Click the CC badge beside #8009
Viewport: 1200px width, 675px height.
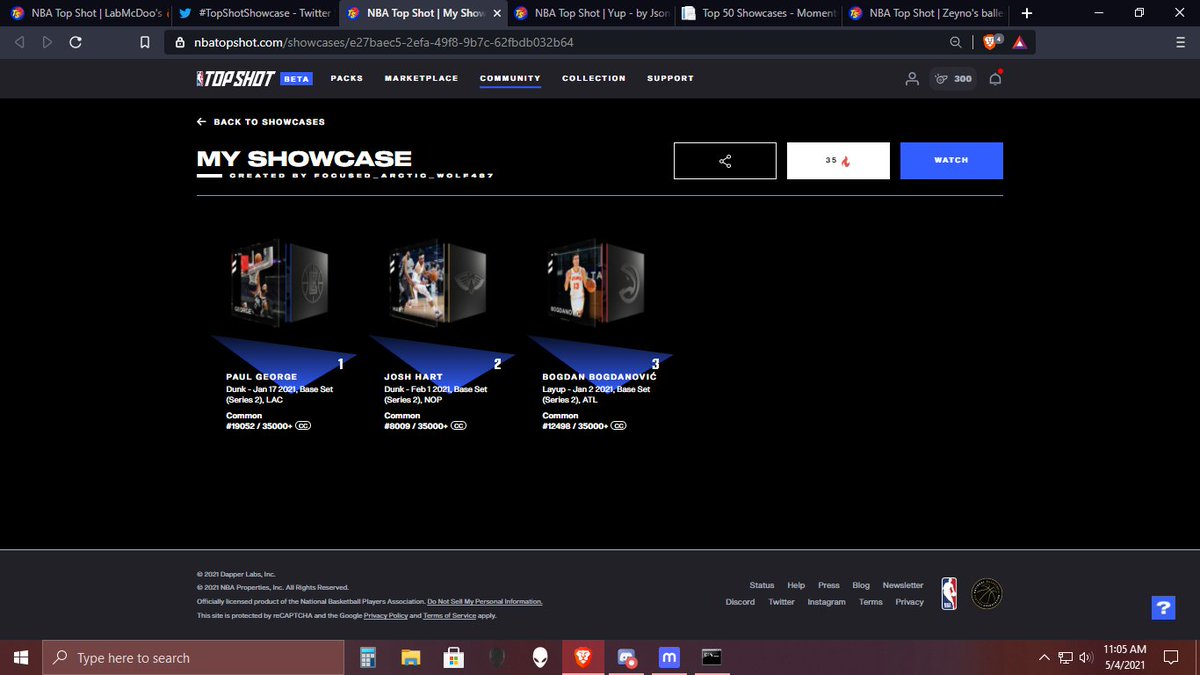[459, 425]
